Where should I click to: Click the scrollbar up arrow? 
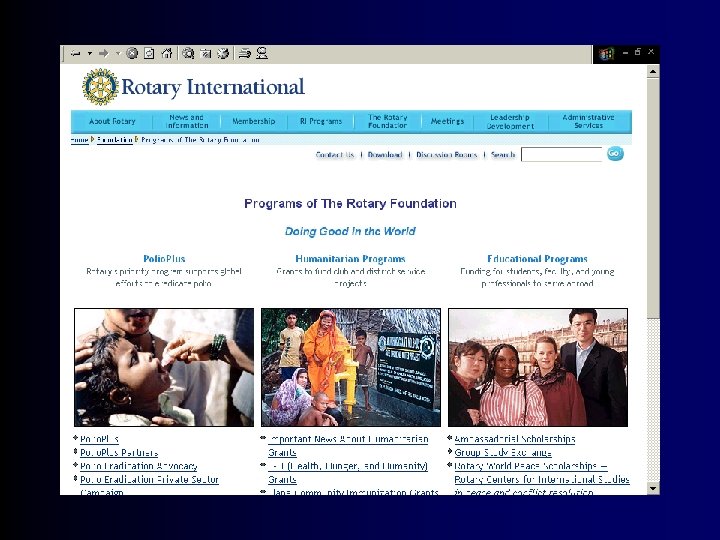(x=653, y=71)
